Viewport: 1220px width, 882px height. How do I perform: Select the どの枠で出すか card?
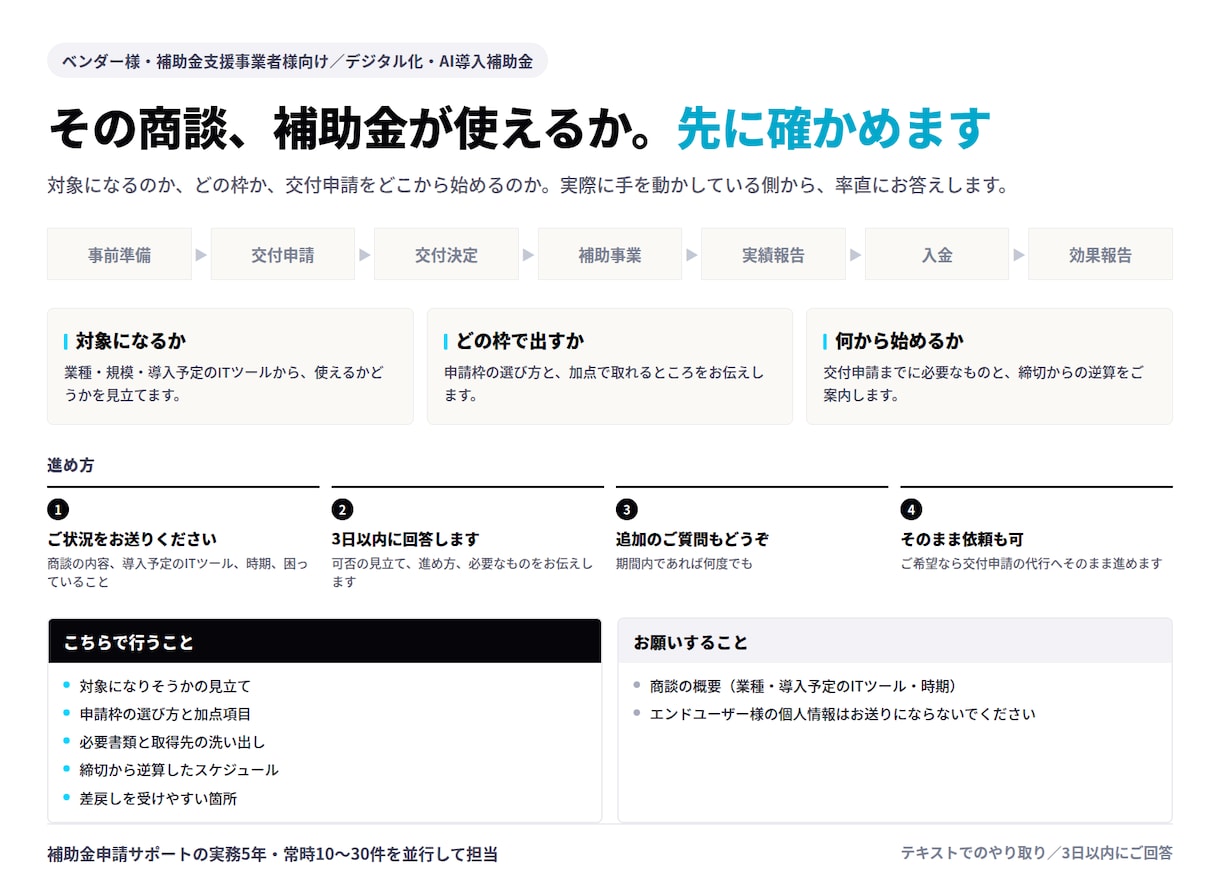[610, 366]
